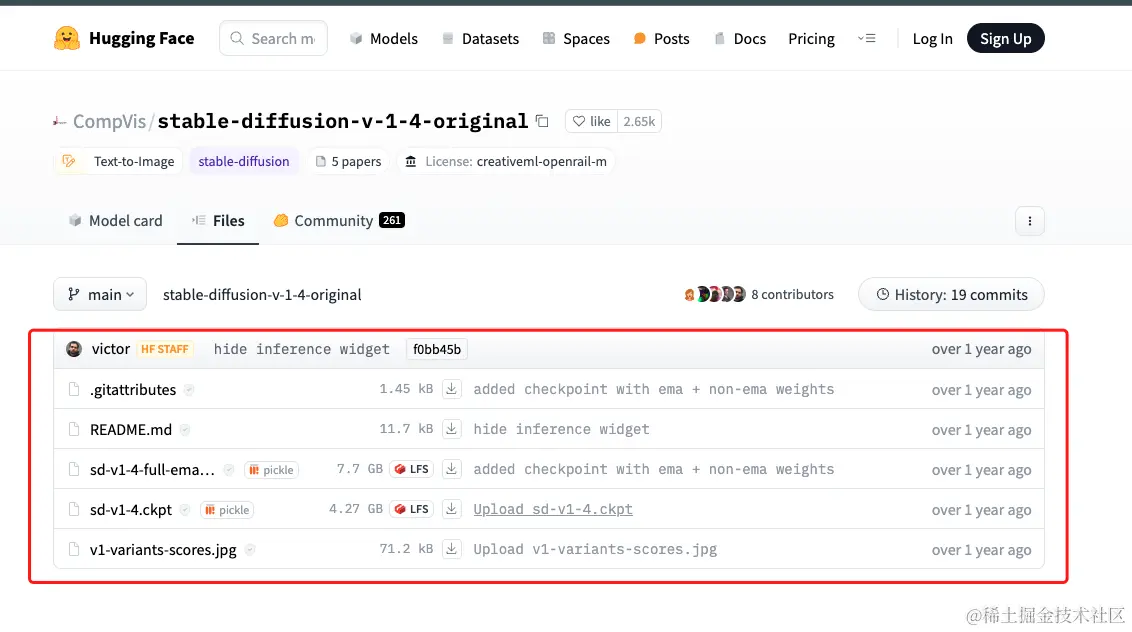Click the f0bb45b commit hash
The width and height of the screenshot is (1132, 632).
[437, 349]
